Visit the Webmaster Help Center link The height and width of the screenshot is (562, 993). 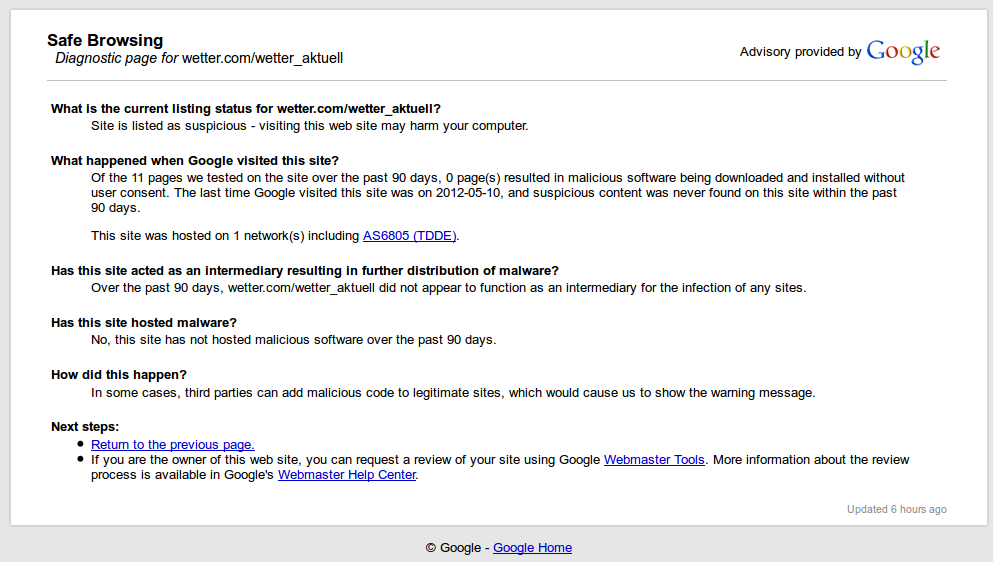tap(346, 475)
